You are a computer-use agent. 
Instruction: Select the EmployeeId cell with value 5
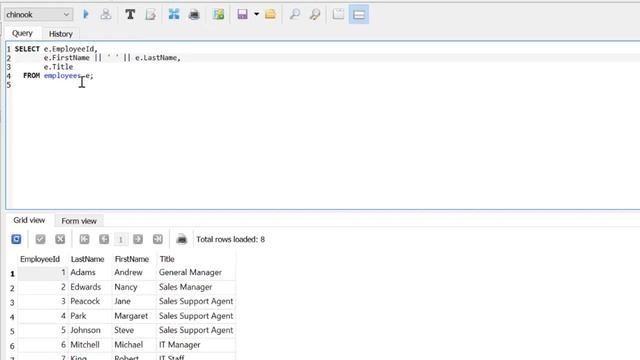coord(43,330)
